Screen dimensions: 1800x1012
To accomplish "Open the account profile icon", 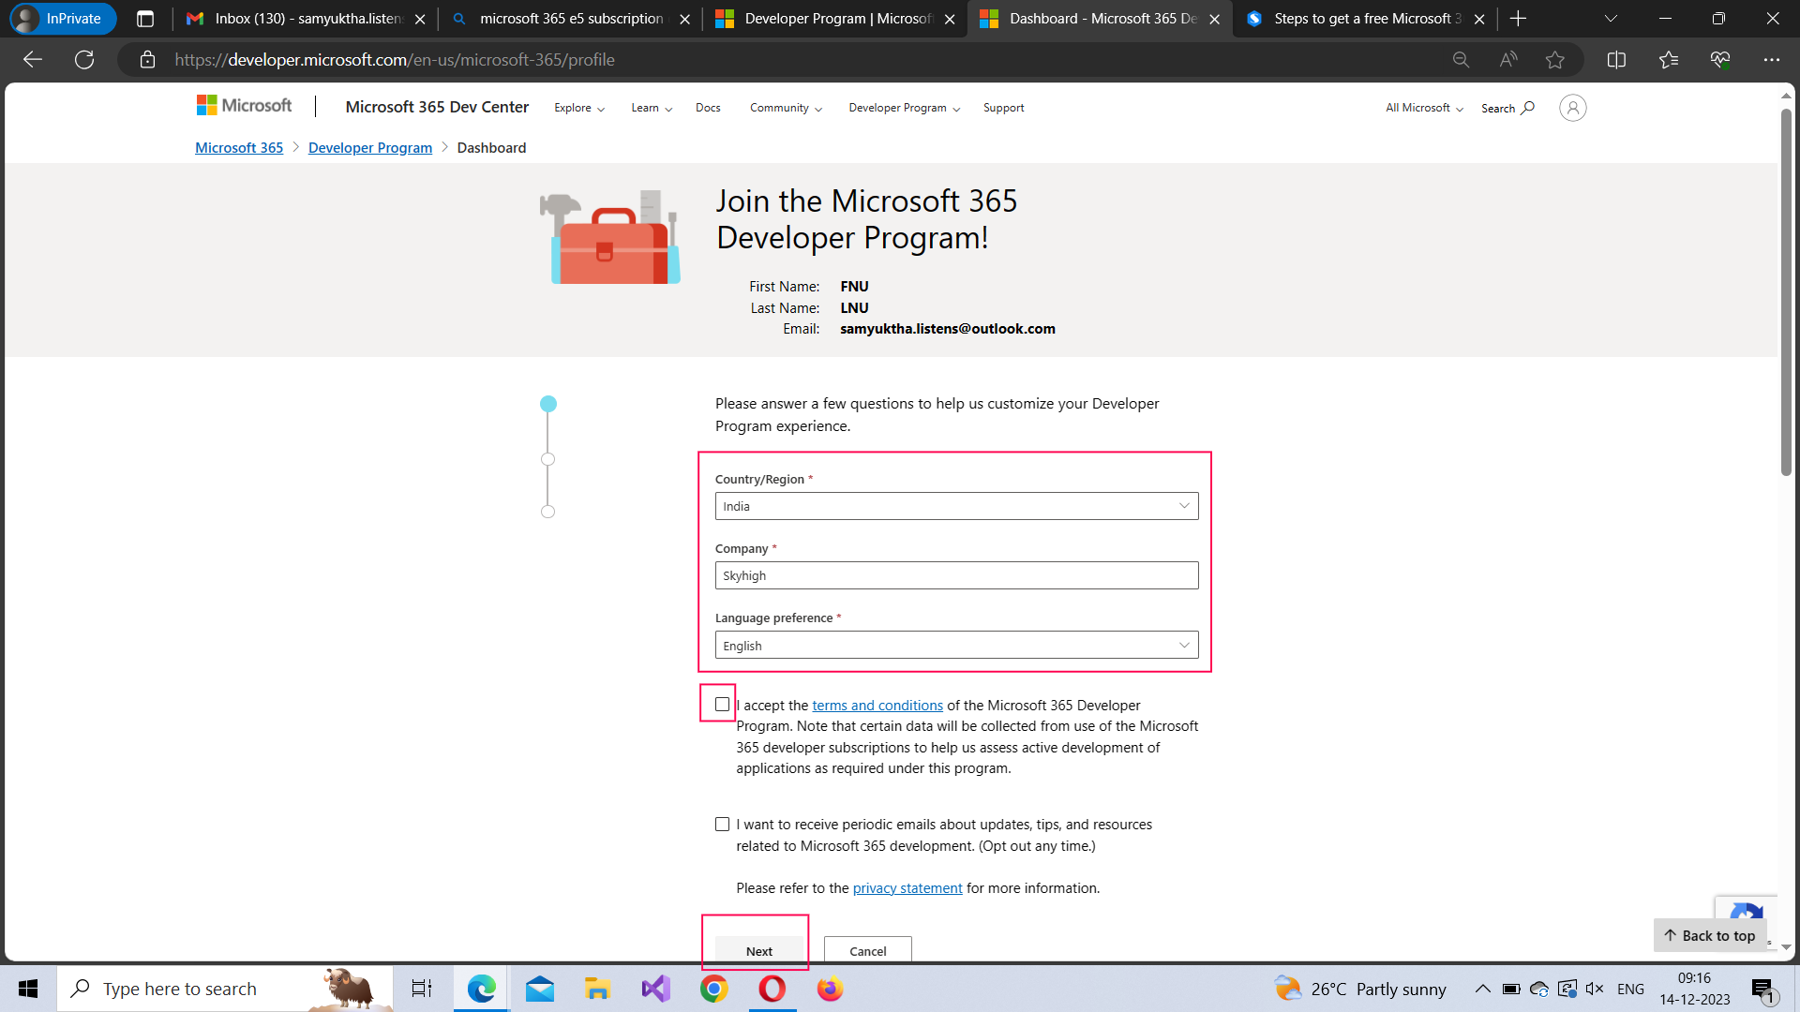I will click(x=1572, y=108).
